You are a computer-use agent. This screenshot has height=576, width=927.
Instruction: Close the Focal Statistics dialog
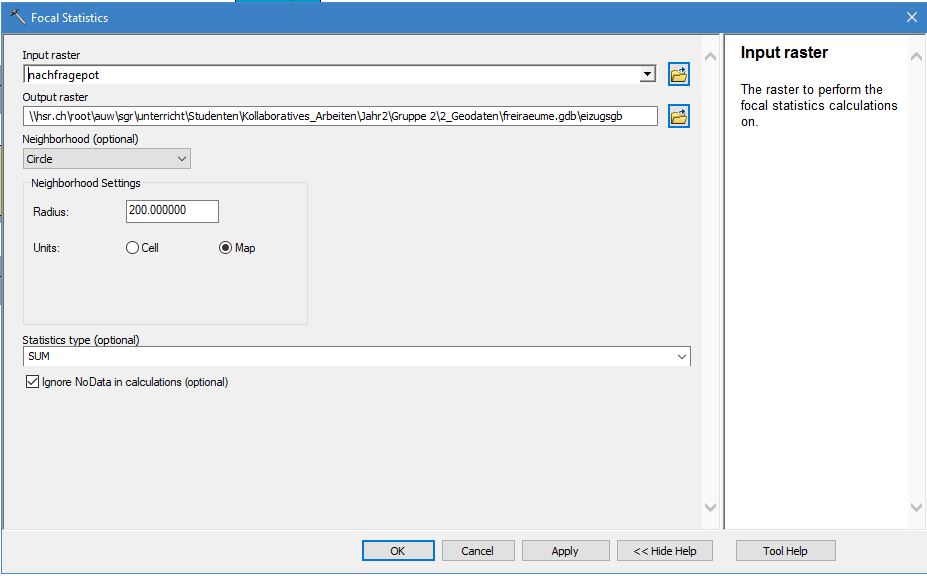[911, 17]
